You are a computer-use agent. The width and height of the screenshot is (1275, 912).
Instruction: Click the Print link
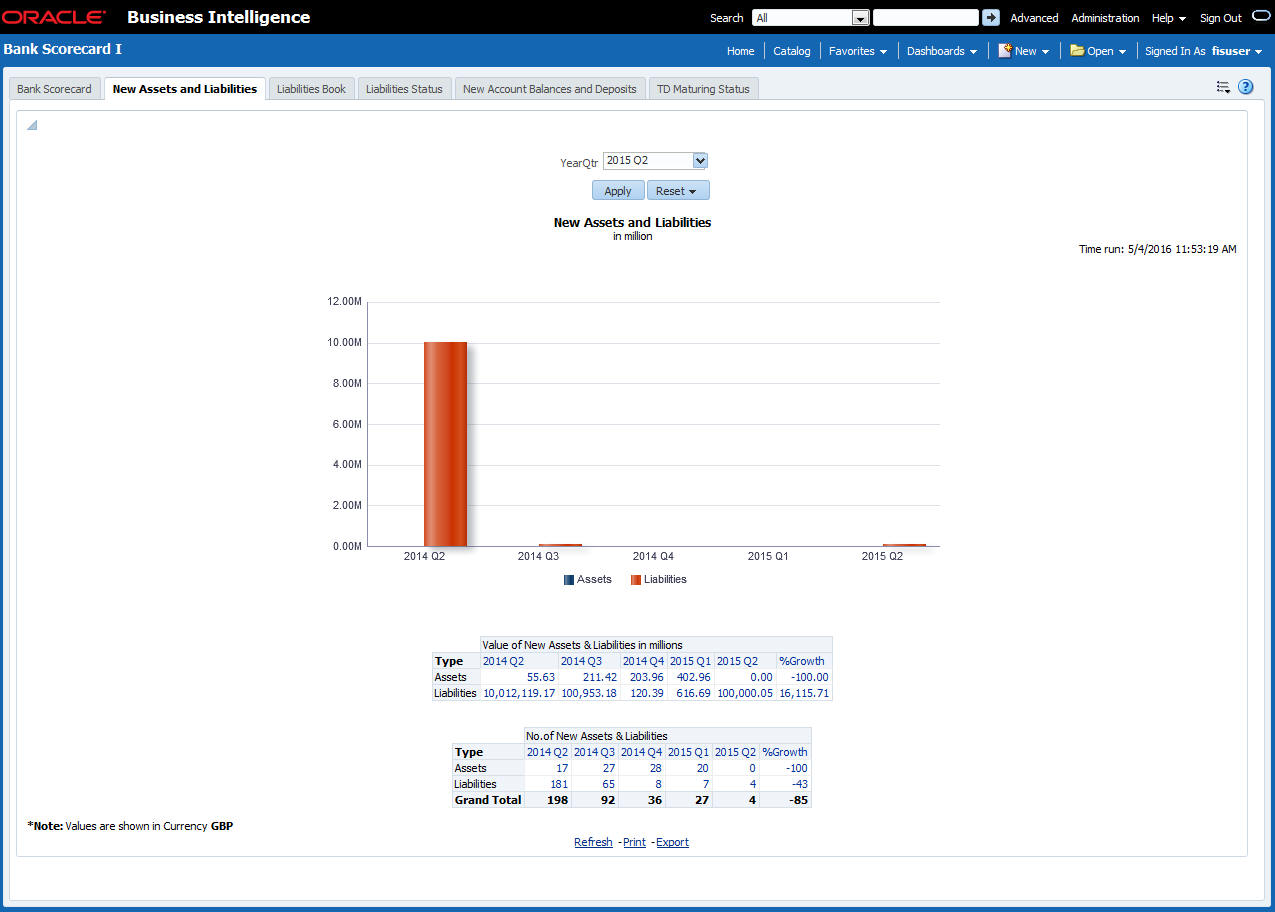coord(634,842)
